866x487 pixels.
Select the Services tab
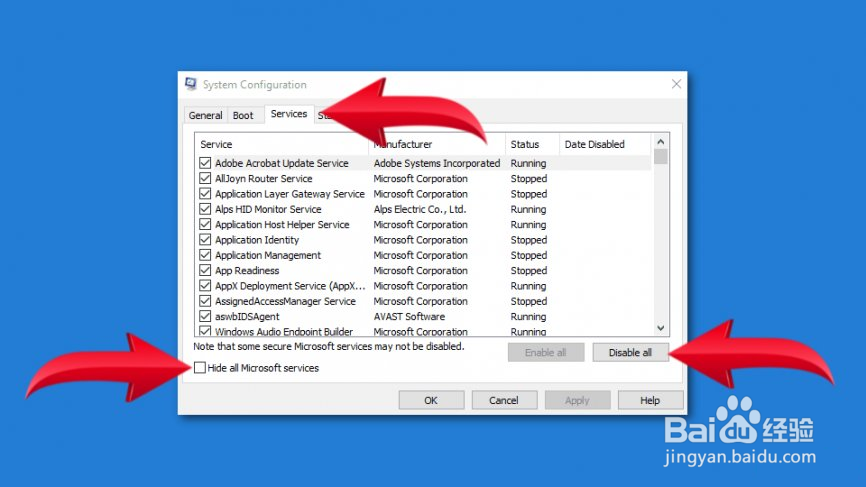(x=289, y=114)
